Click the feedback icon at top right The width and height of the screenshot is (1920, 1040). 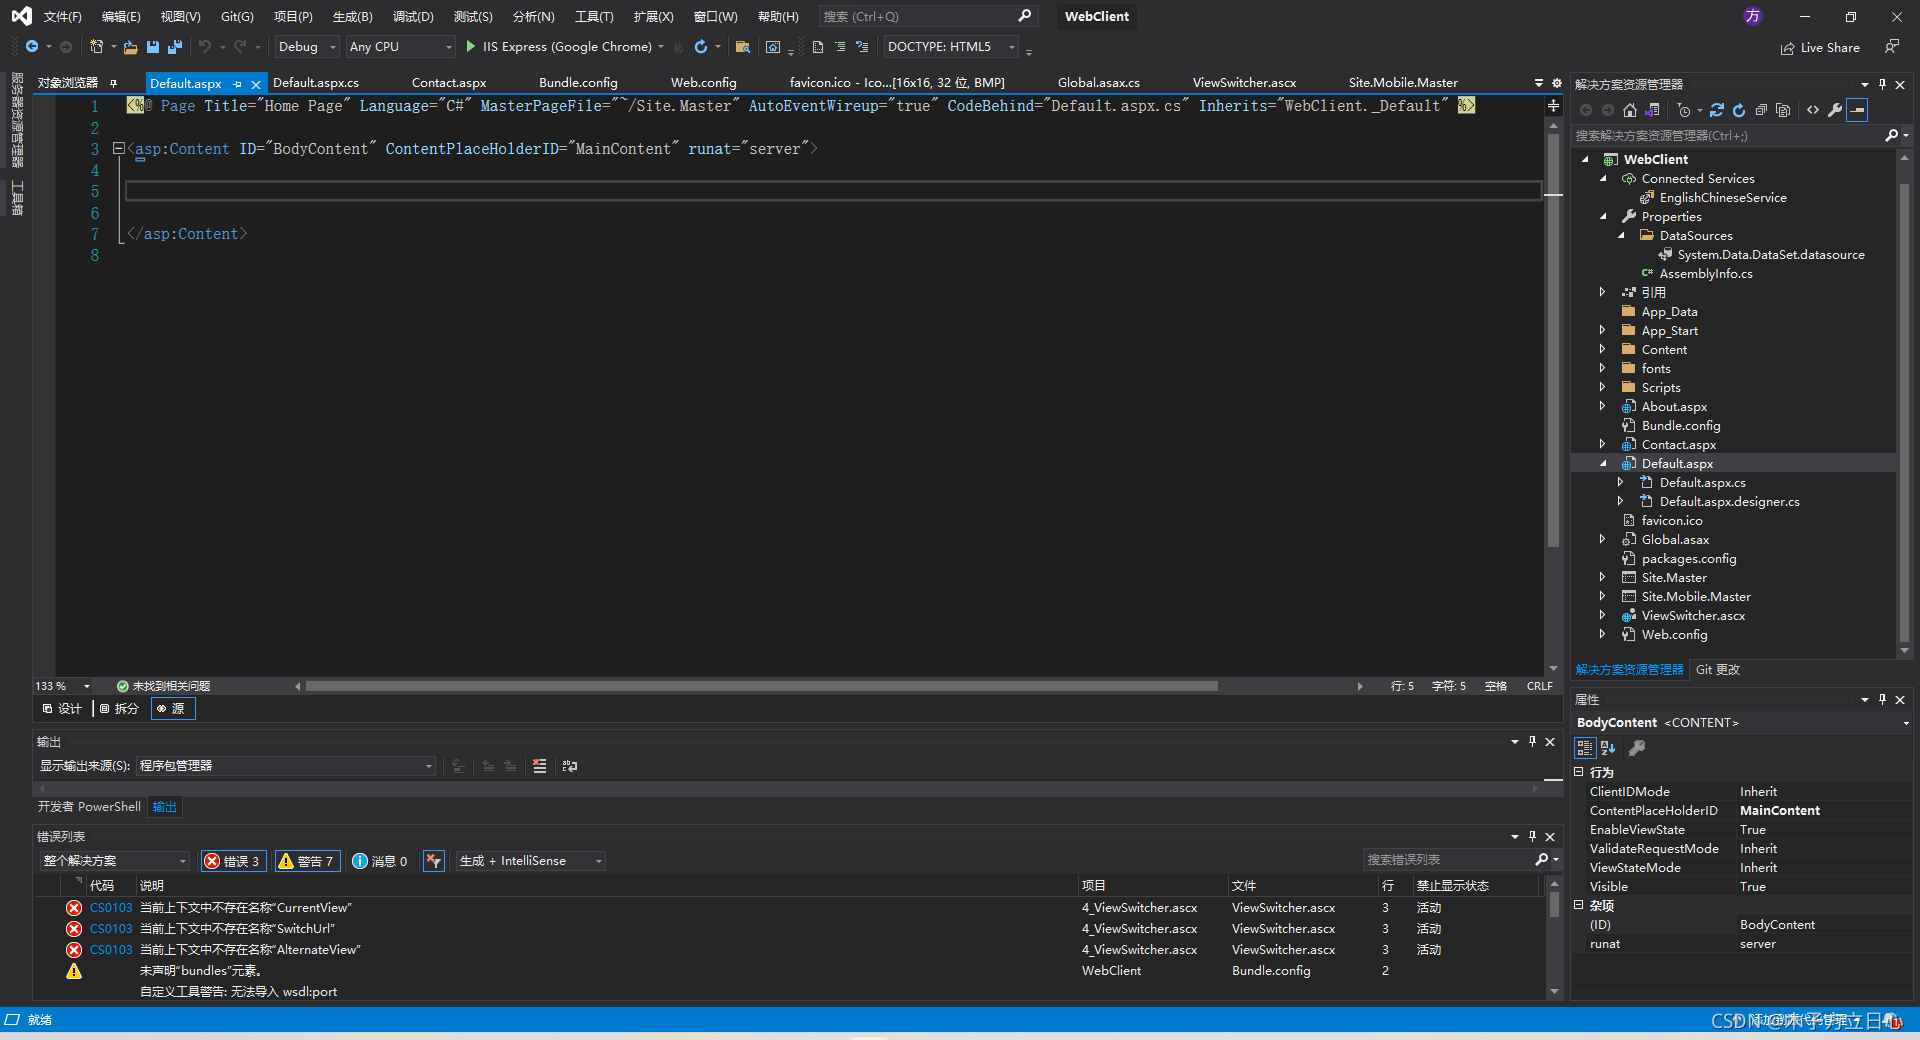pyautogui.click(x=1891, y=47)
